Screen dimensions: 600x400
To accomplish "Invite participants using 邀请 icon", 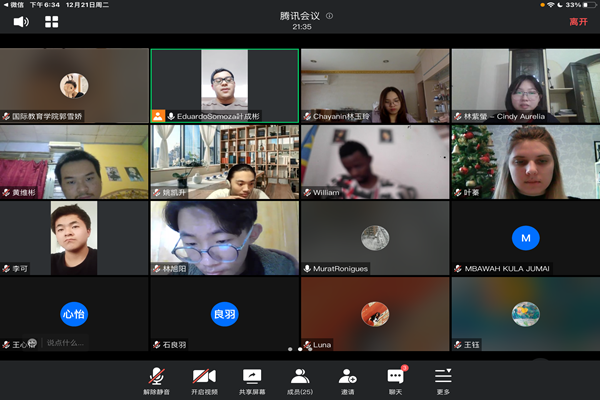I will coord(348,380).
